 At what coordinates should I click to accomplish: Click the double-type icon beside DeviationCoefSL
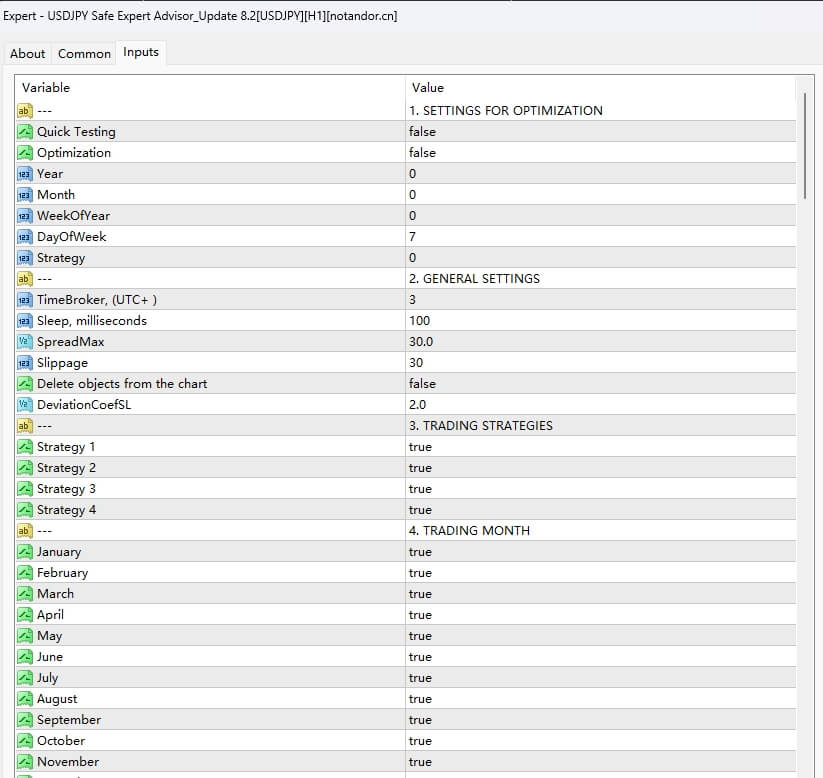coord(25,405)
